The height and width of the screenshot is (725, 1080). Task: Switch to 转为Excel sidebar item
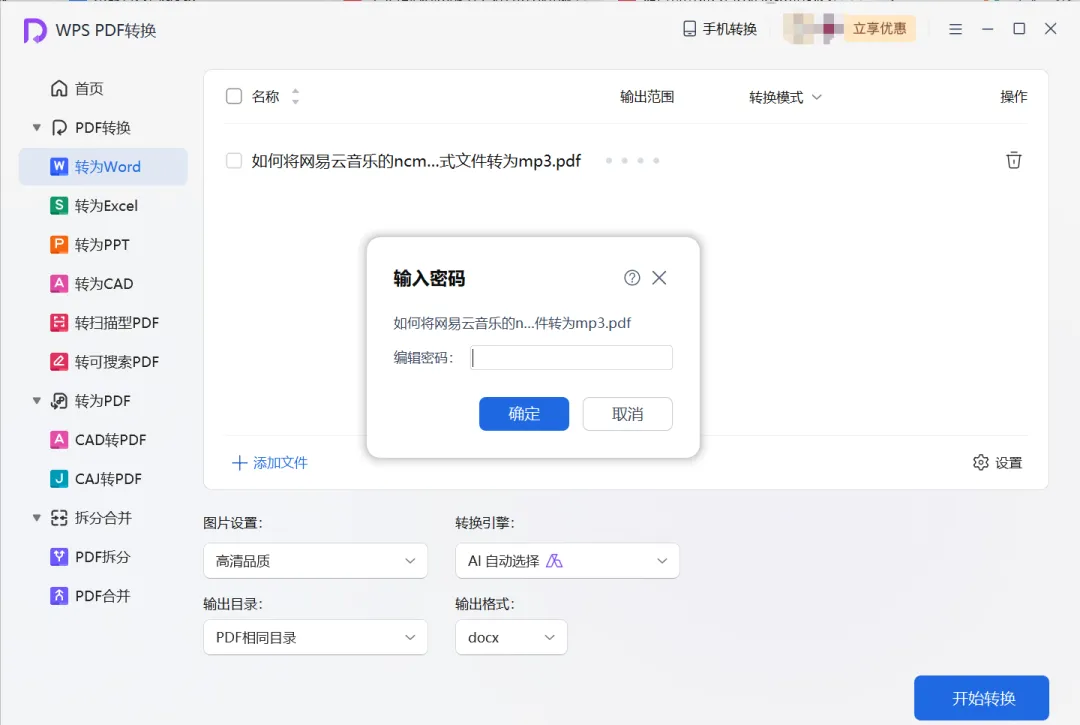[103, 205]
